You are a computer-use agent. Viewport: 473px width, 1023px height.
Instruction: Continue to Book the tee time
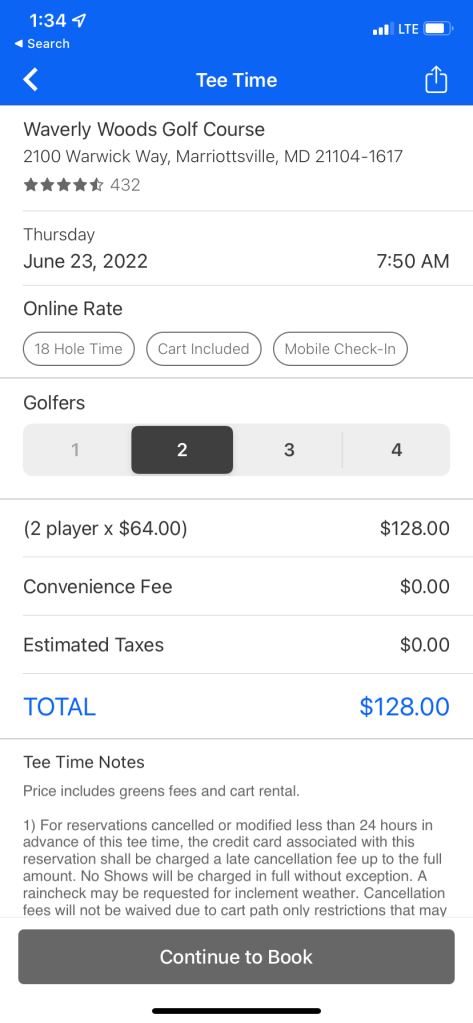pyautogui.click(x=236, y=956)
